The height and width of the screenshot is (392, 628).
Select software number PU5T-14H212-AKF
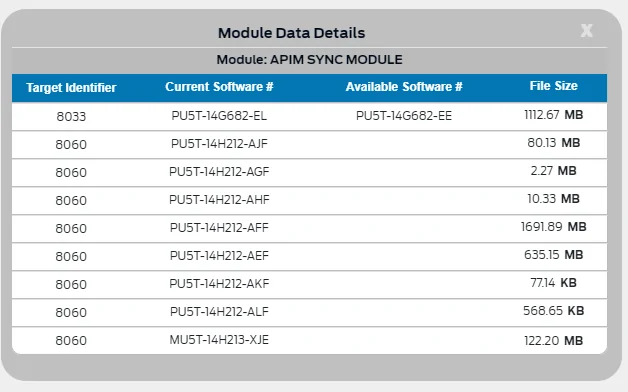tap(219, 284)
